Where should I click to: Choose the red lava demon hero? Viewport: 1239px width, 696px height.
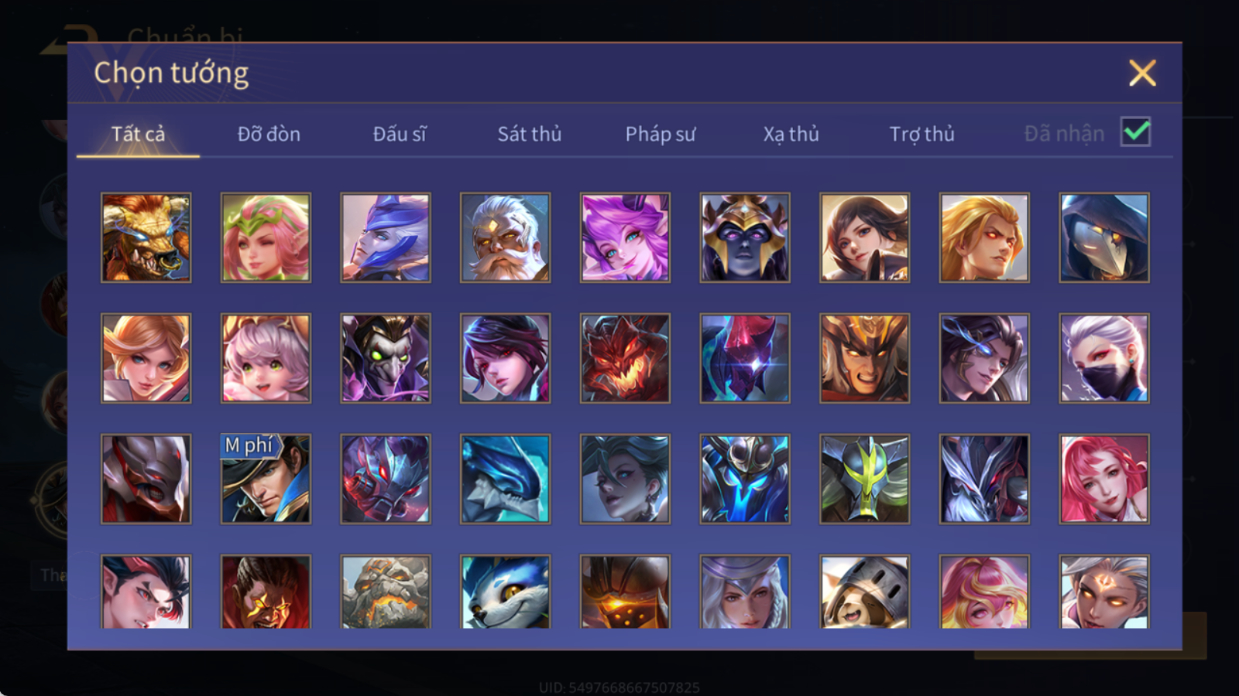point(625,359)
